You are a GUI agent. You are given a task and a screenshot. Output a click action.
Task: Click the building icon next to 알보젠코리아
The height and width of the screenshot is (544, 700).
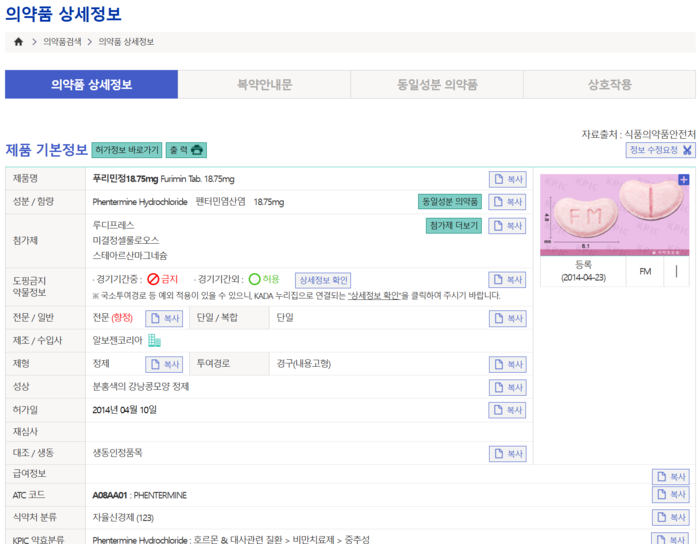[154, 341]
